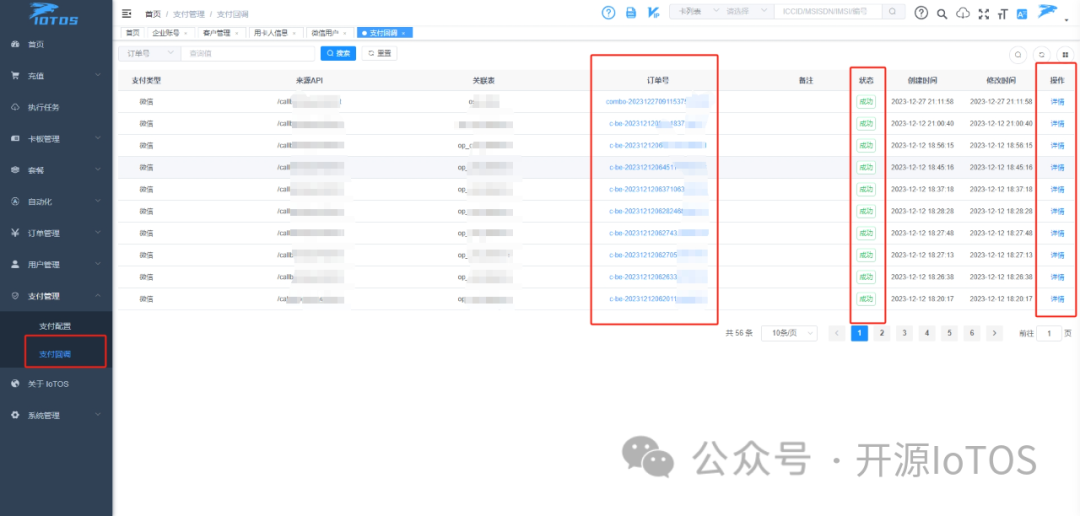The width and height of the screenshot is (1080, 516).
Task: Open 支付配置 submenu item
Action: [55, 326]
